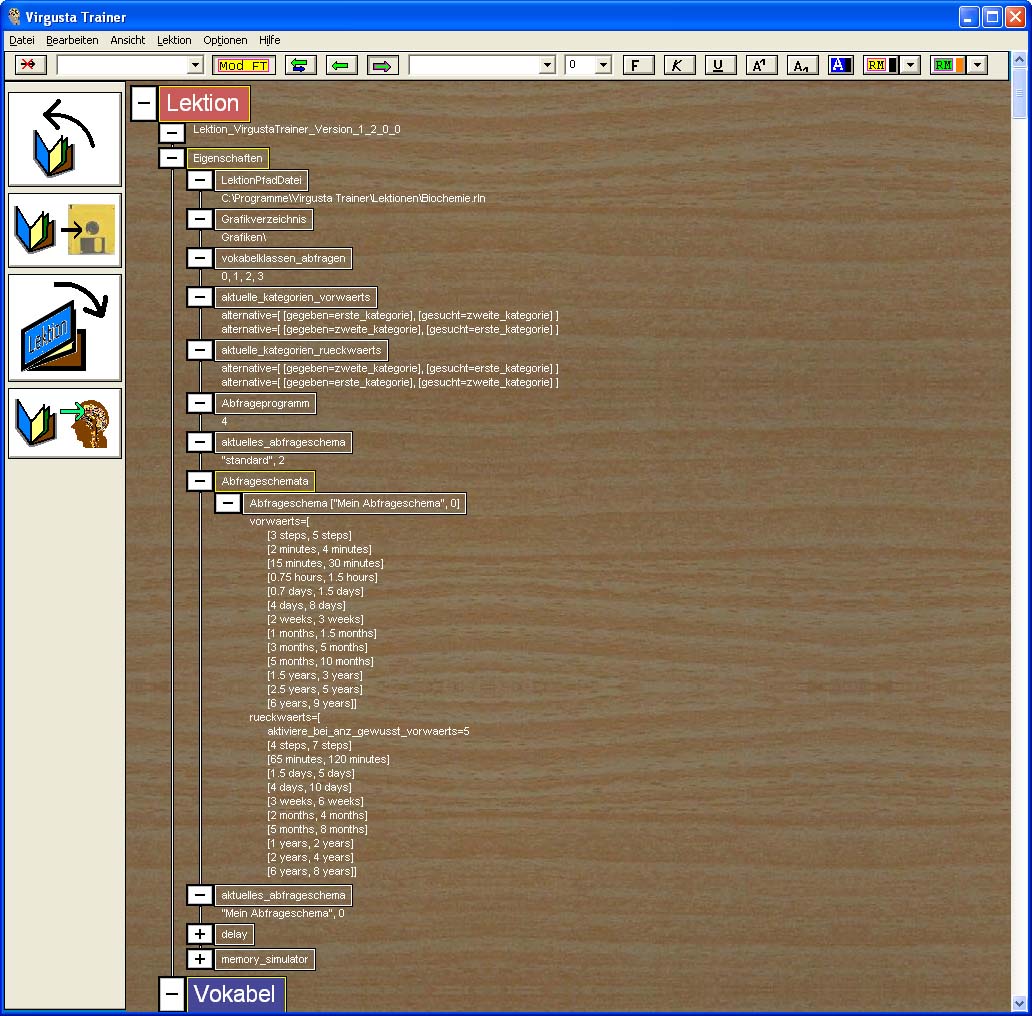Click the Lektion folder sidebar icon
The width and height of the screenshot is (1032, 1016).
point(64,327)
